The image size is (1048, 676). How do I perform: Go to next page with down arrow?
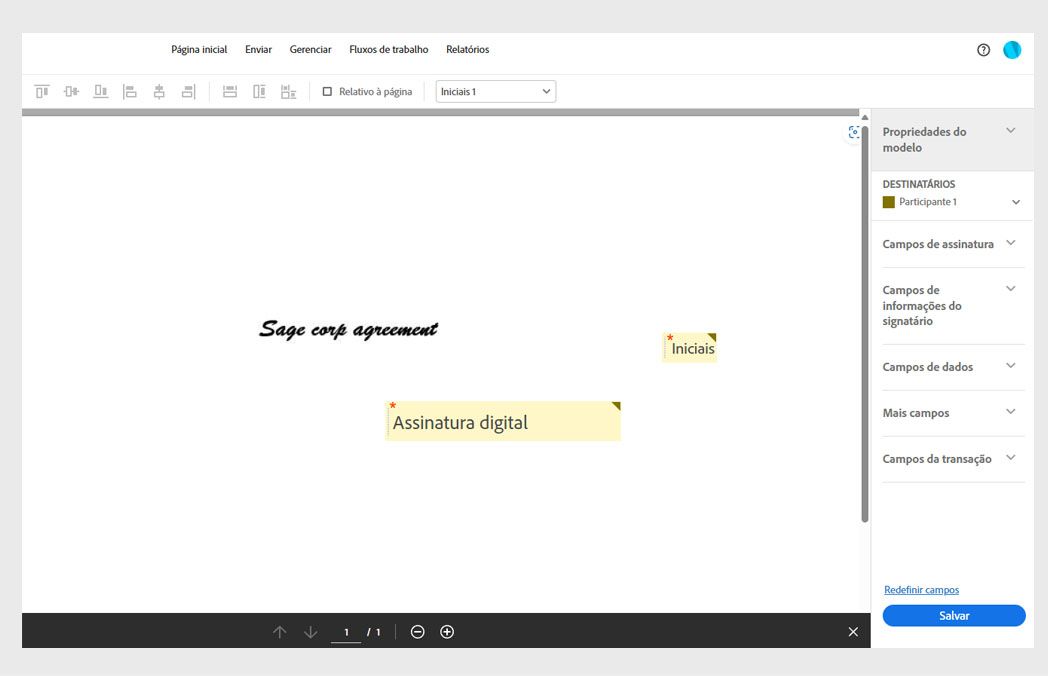click(310, 632)
